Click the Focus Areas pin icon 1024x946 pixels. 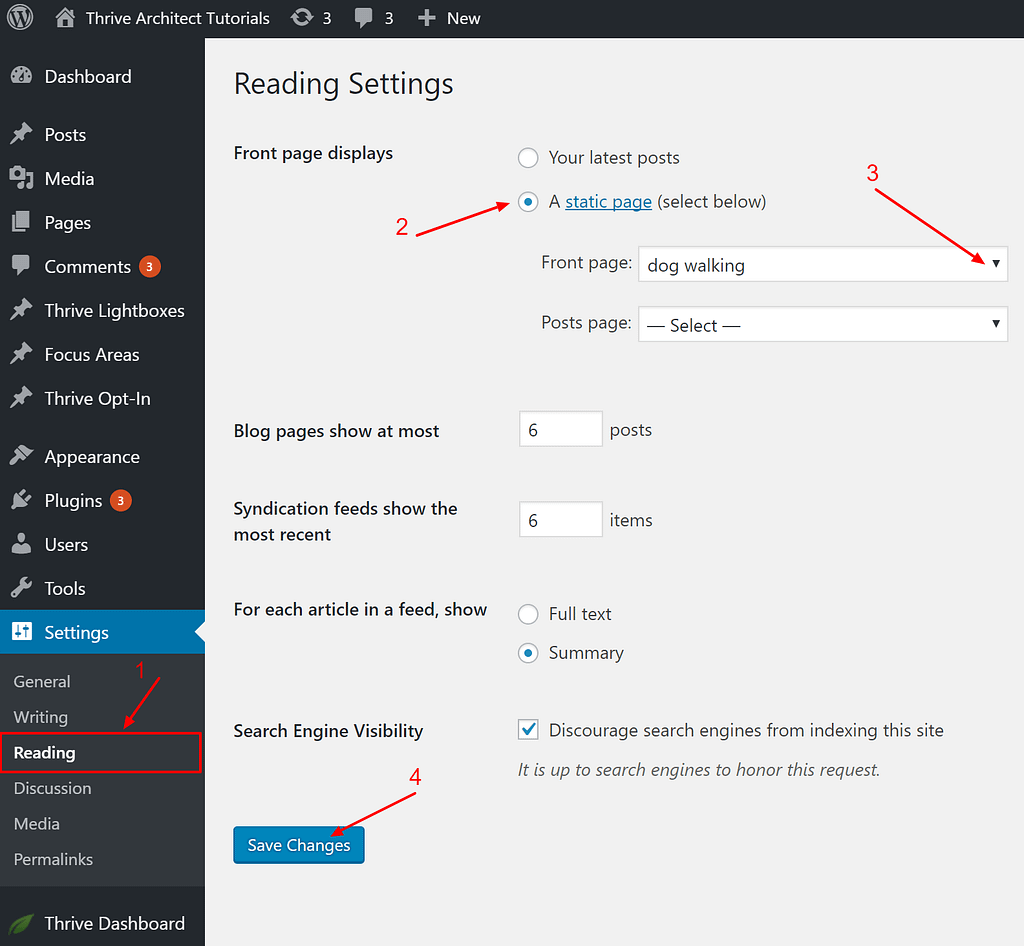pyautogui.click(x=22, y=353)
